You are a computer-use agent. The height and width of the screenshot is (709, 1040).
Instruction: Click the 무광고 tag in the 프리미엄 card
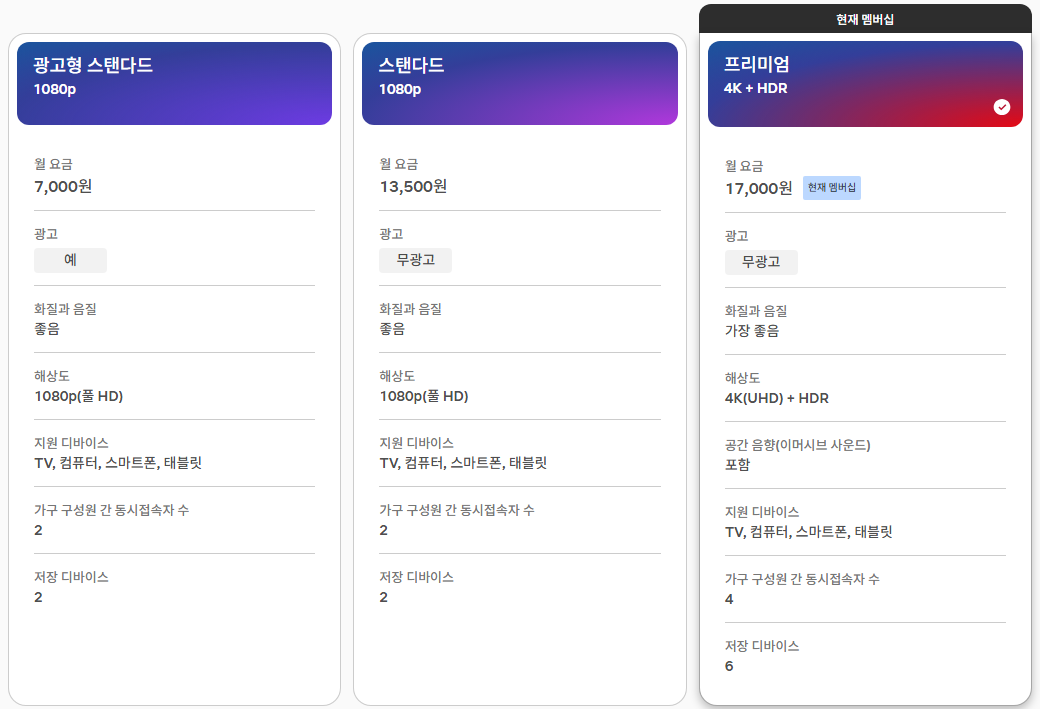(x=761, y=262)
